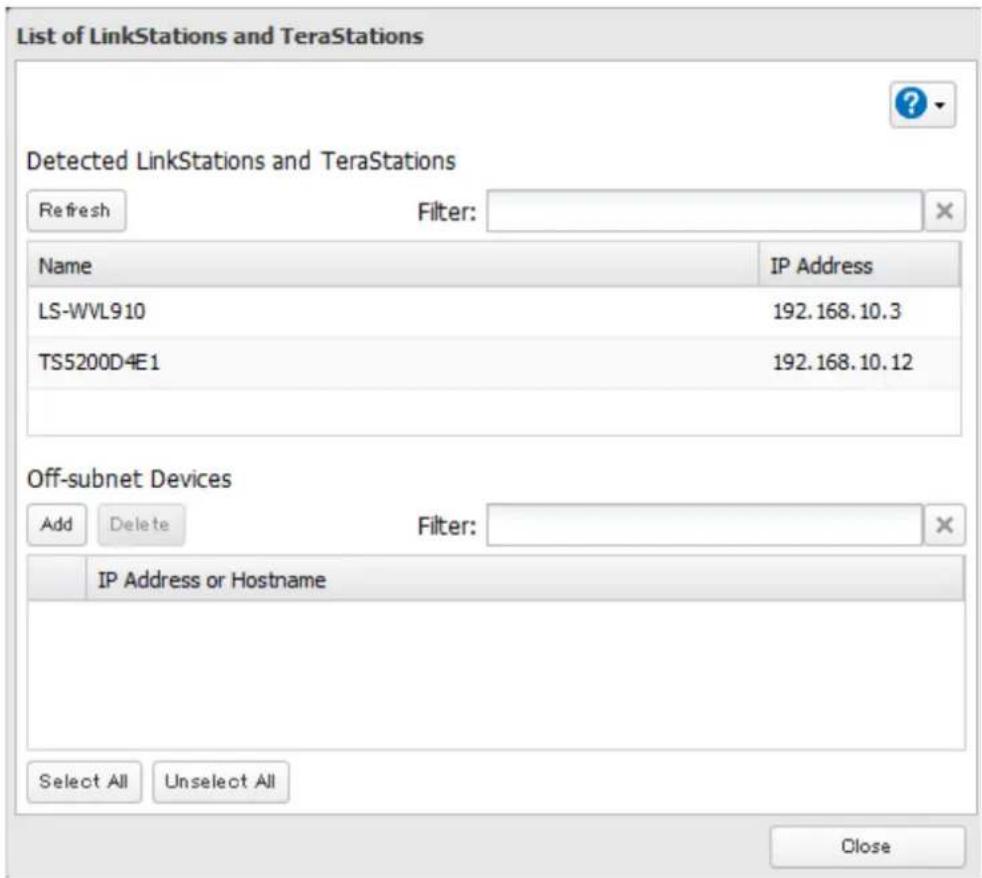982x878 pixels.
Task: Focus the Detected devices Filter field
Action: pyautogui.click(x=704, y=211)
